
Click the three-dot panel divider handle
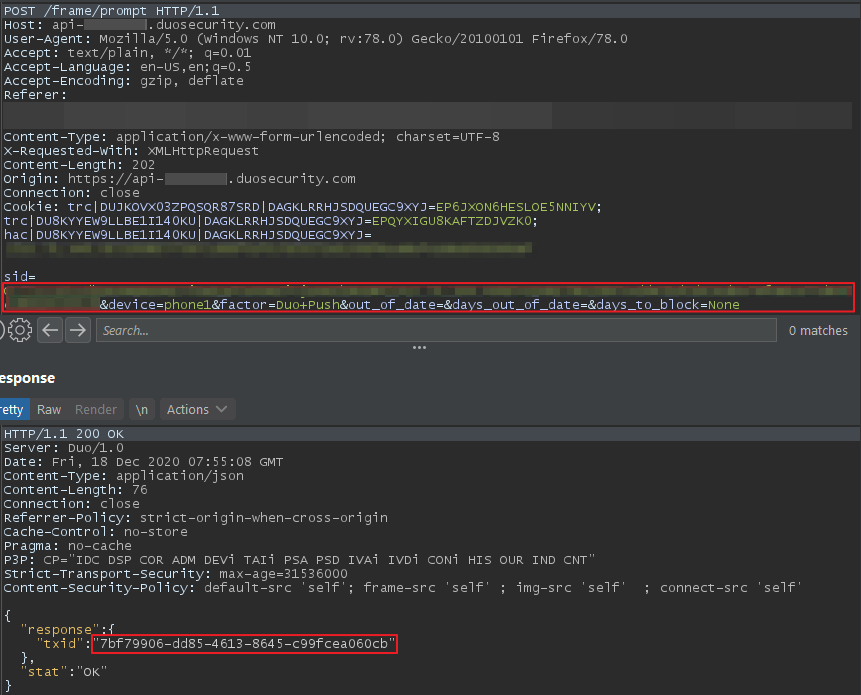[420, 348]
